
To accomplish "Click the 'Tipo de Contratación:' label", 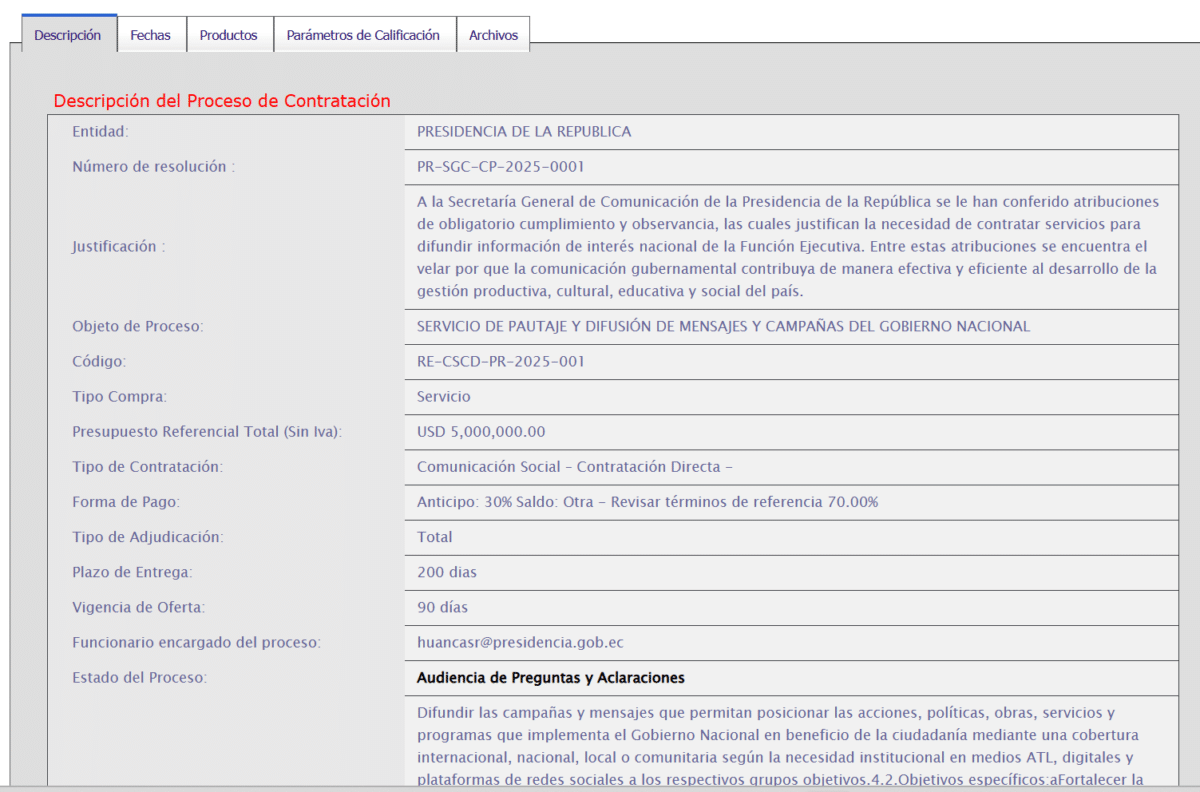I will click(148, 467).
